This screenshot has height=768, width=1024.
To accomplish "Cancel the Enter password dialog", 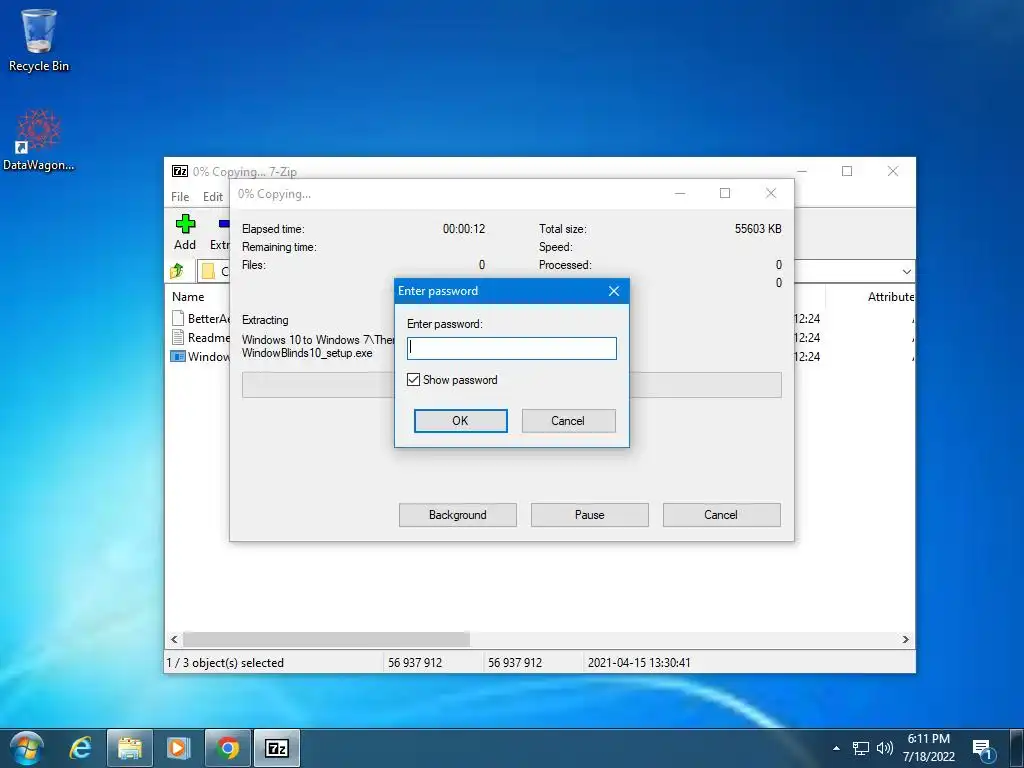I will 568,421.
